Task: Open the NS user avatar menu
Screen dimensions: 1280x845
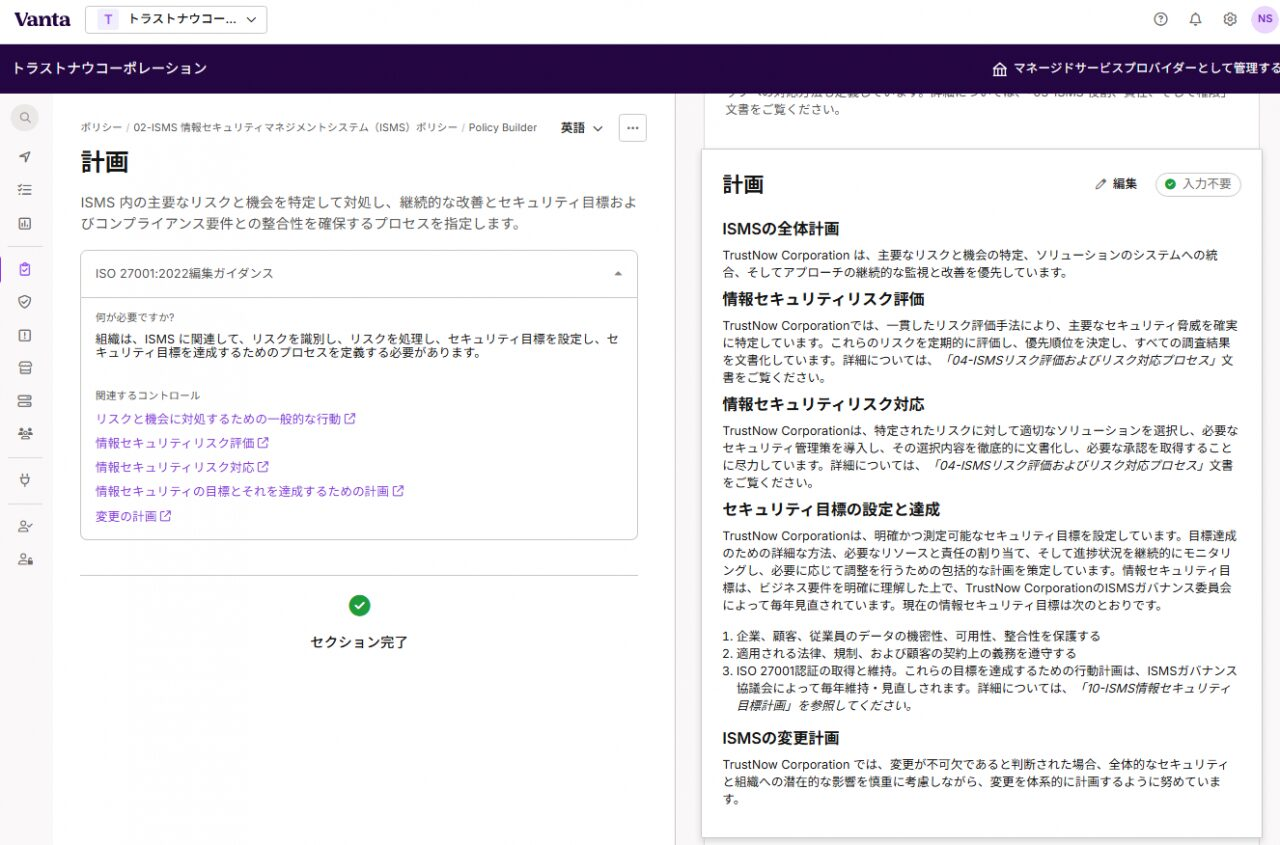Action: pos(1264,19)
